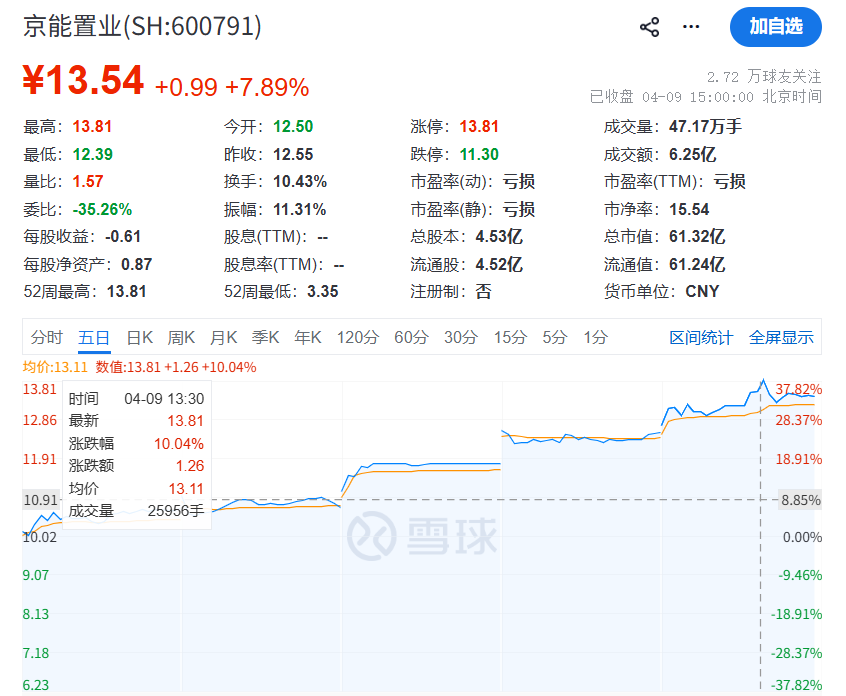846x696 pixels.
Task: Click the 加自选 button to add to watchlist
Action: point(776,27)
